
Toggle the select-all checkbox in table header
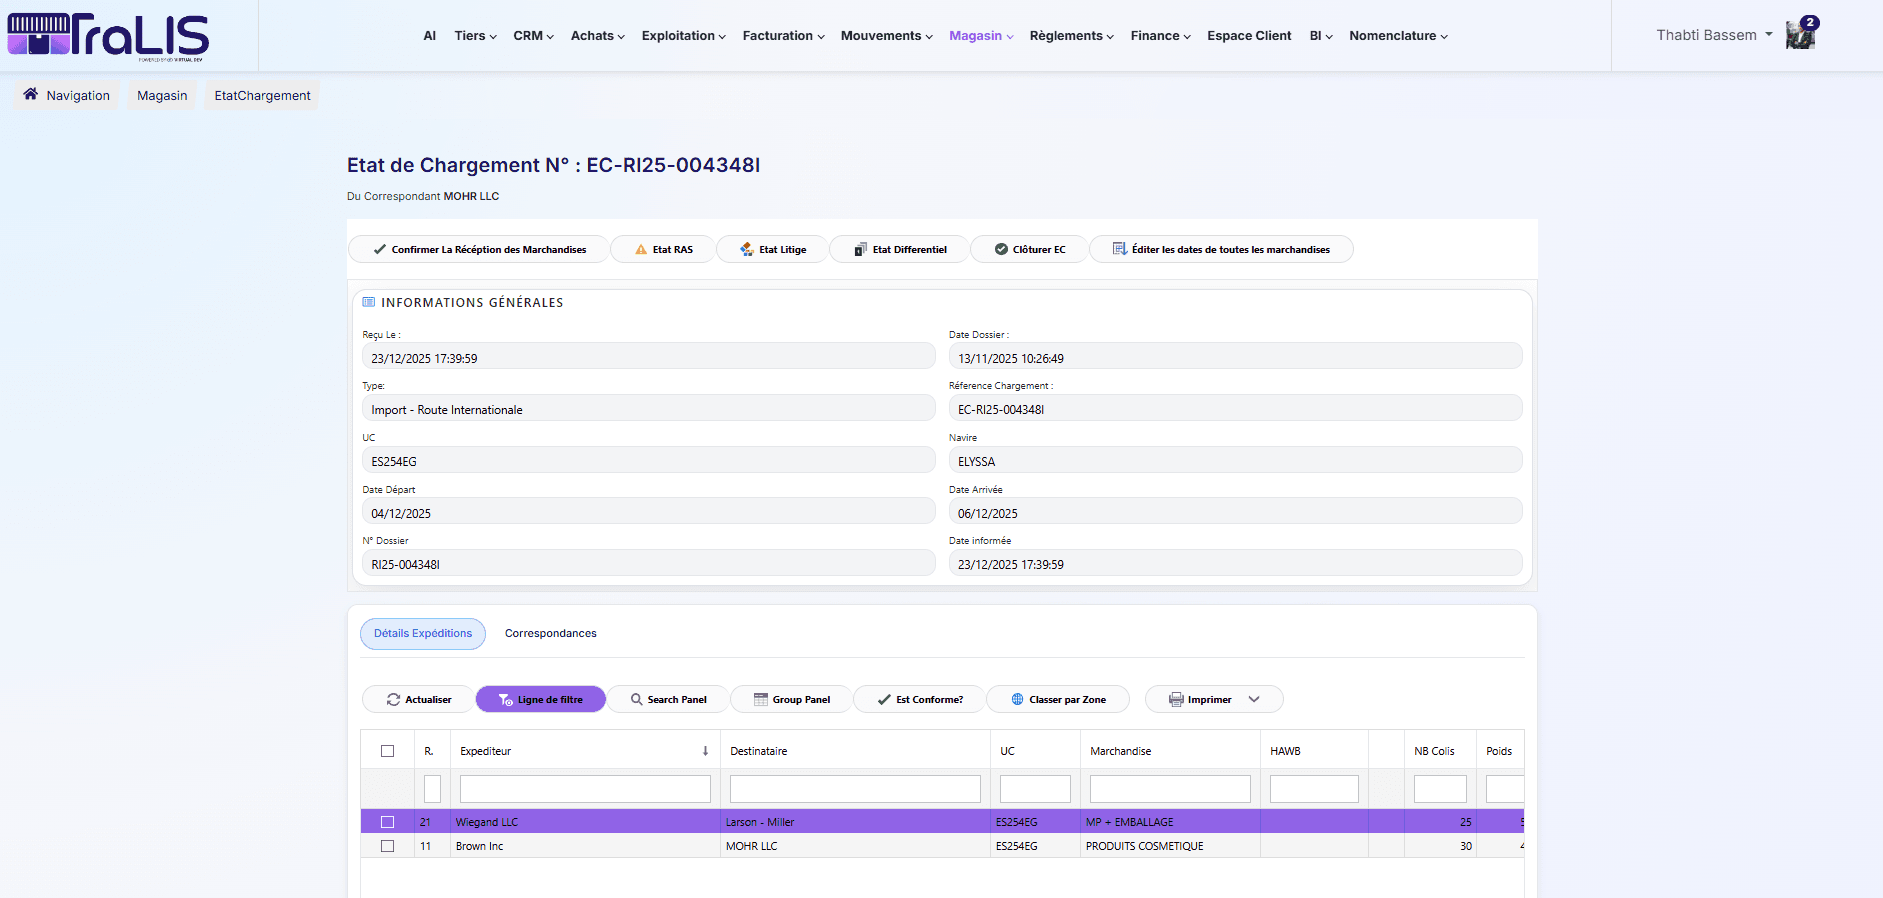click(388, 751)
